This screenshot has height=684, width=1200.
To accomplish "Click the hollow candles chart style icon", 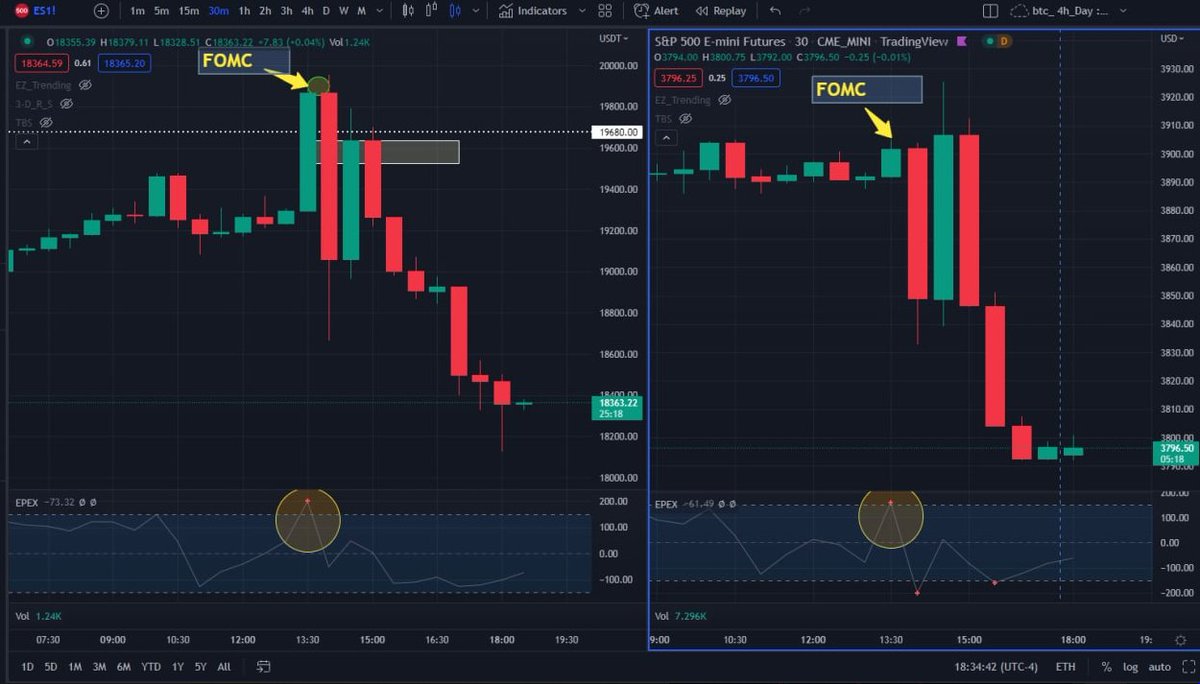I will tap(431, 11).
